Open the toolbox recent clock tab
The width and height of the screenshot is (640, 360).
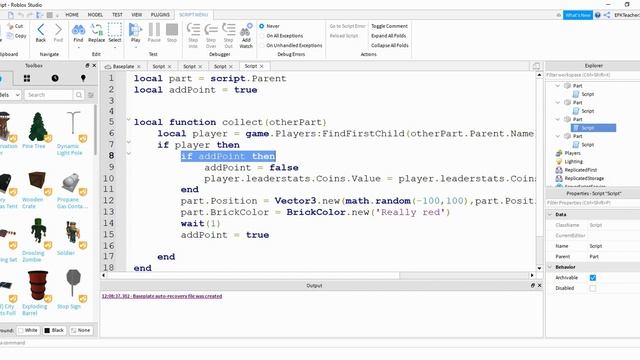(x=55, y=78)
